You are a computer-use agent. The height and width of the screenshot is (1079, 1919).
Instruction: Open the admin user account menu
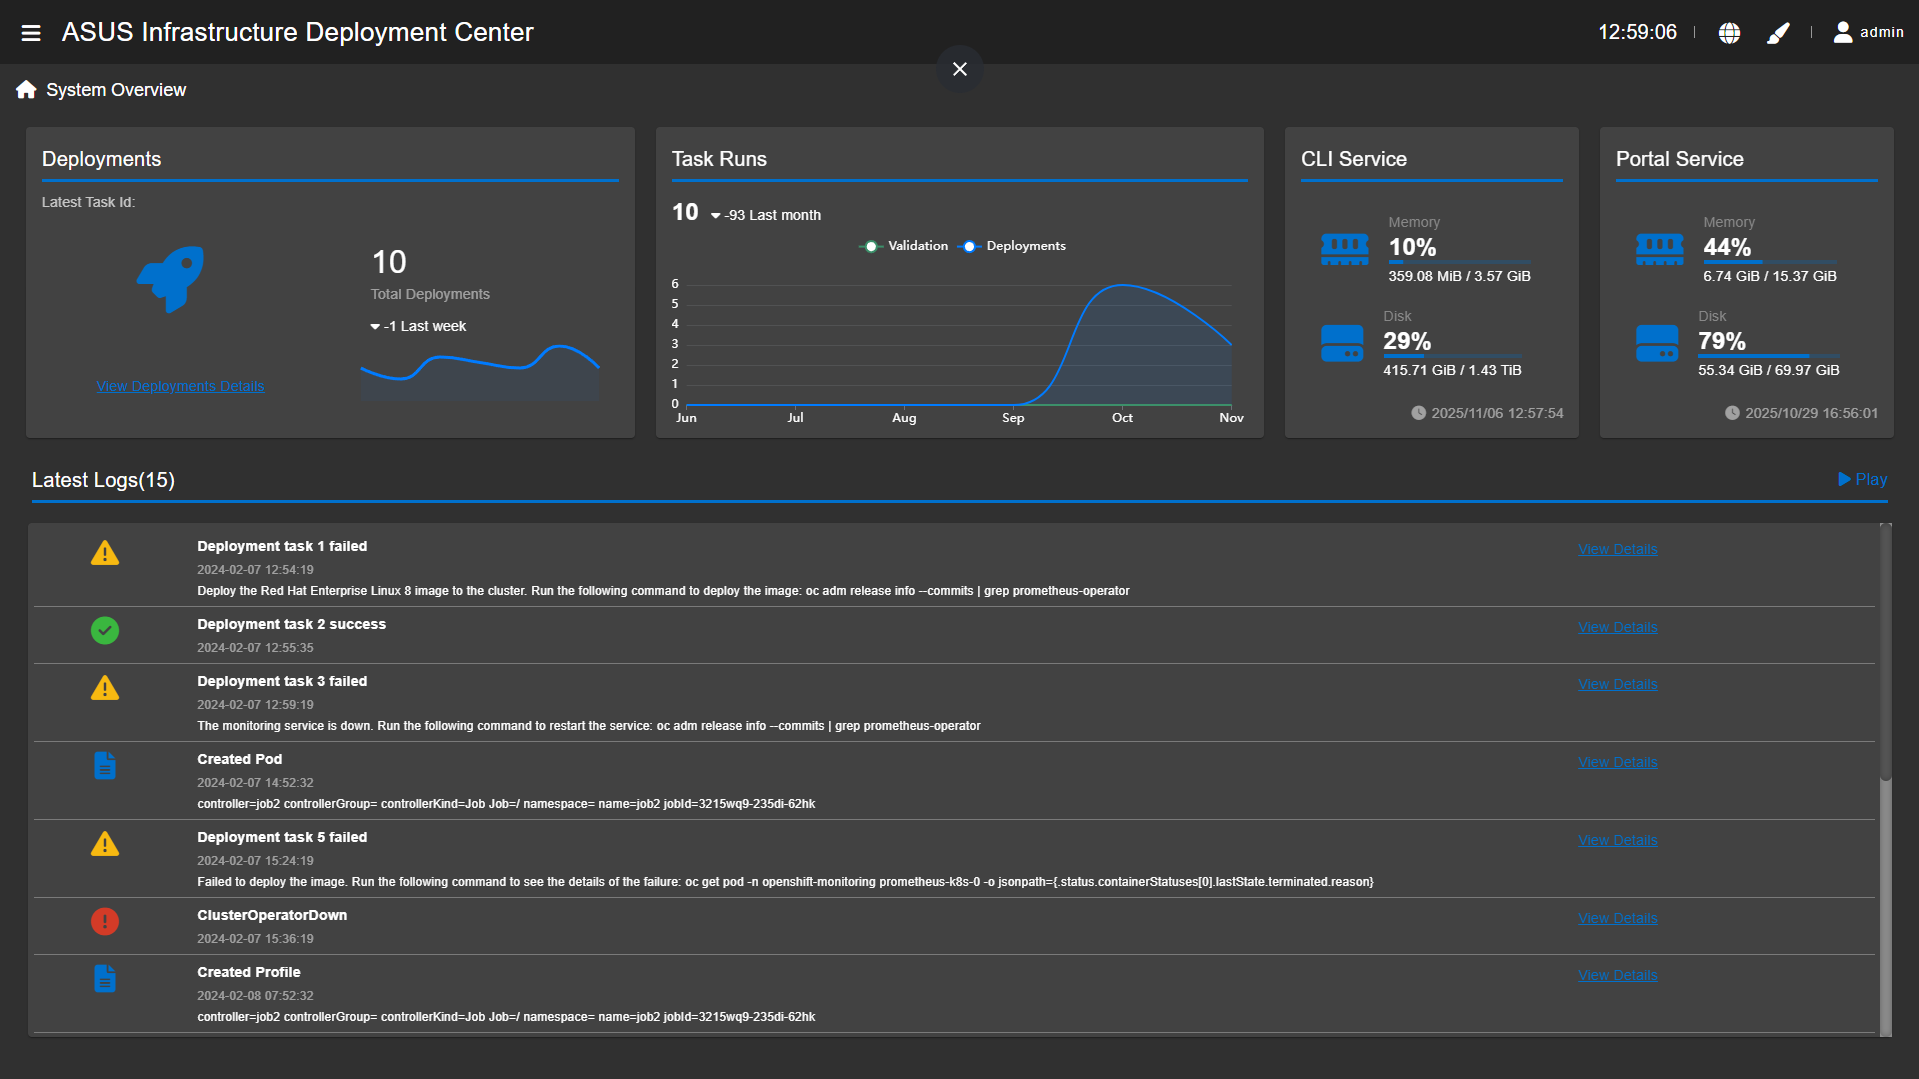[1867, 33]
